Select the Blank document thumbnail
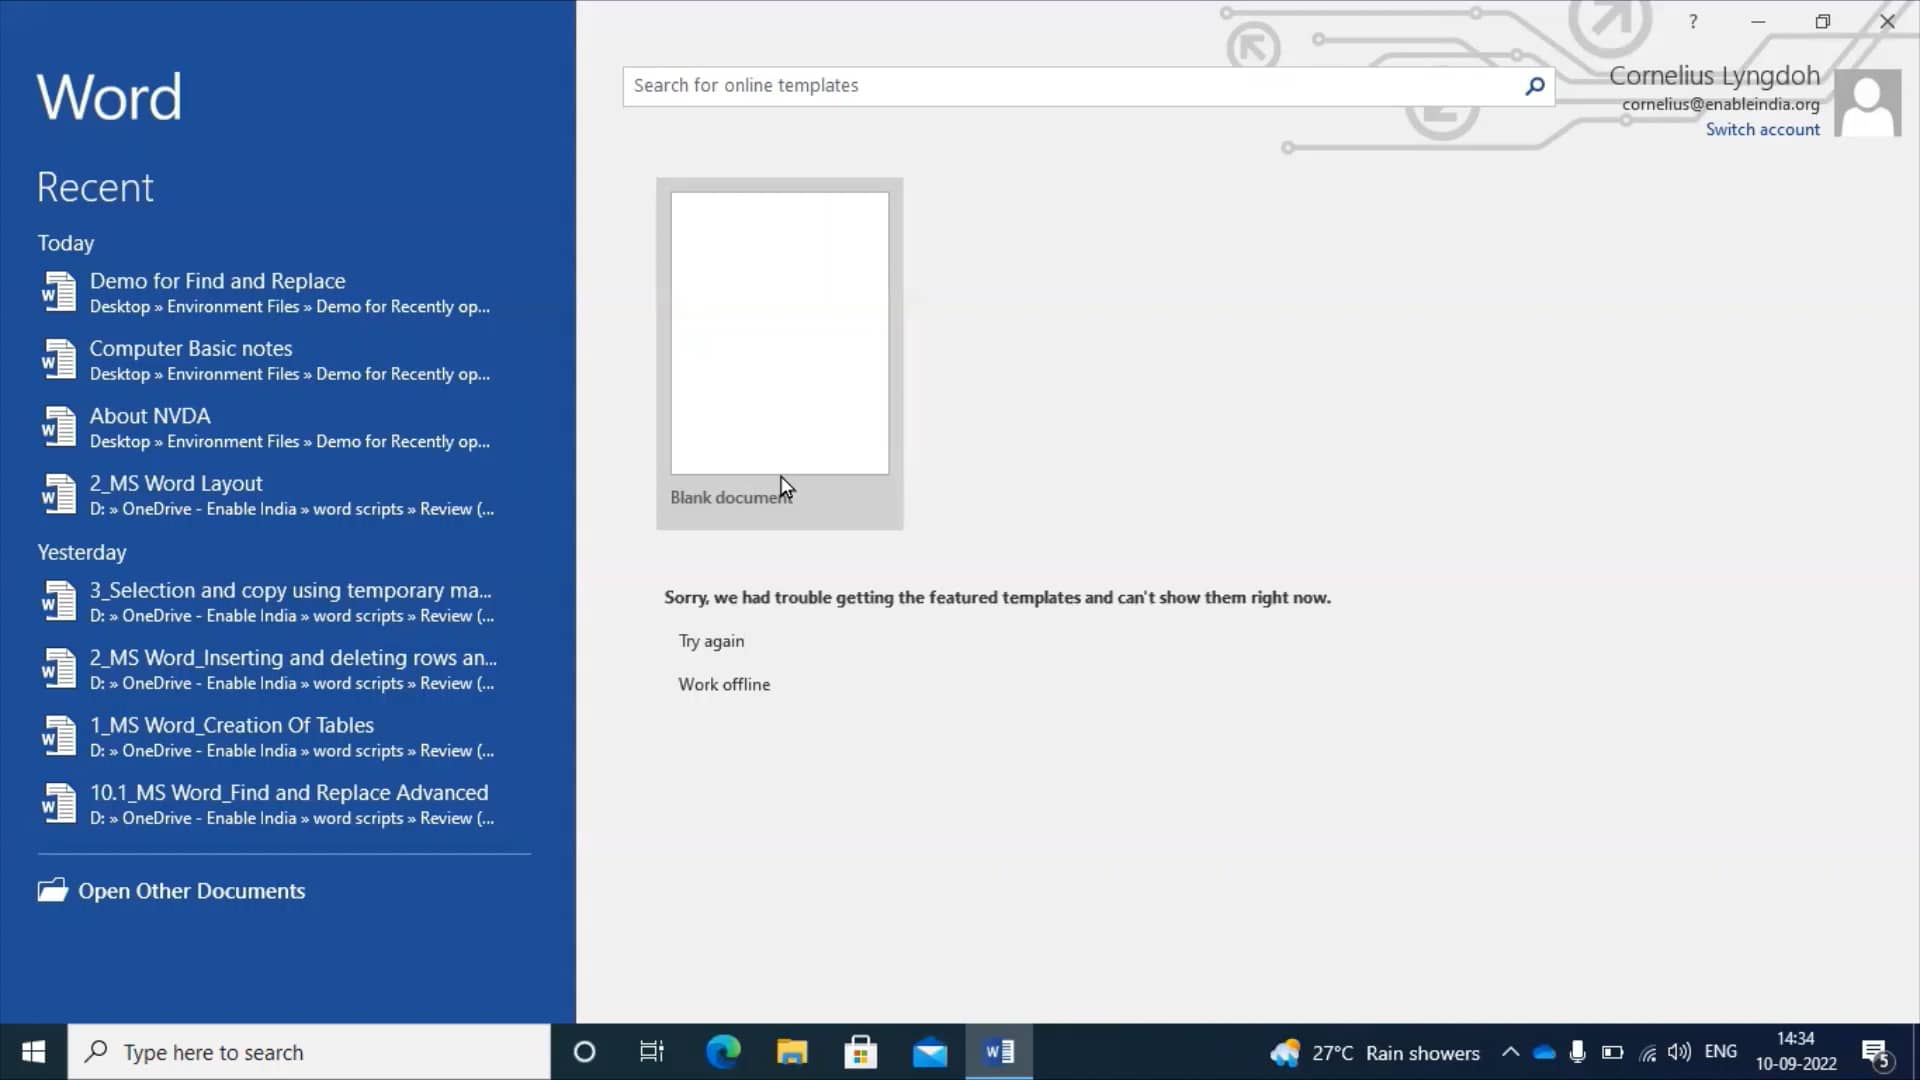 (x=779, y=334)
